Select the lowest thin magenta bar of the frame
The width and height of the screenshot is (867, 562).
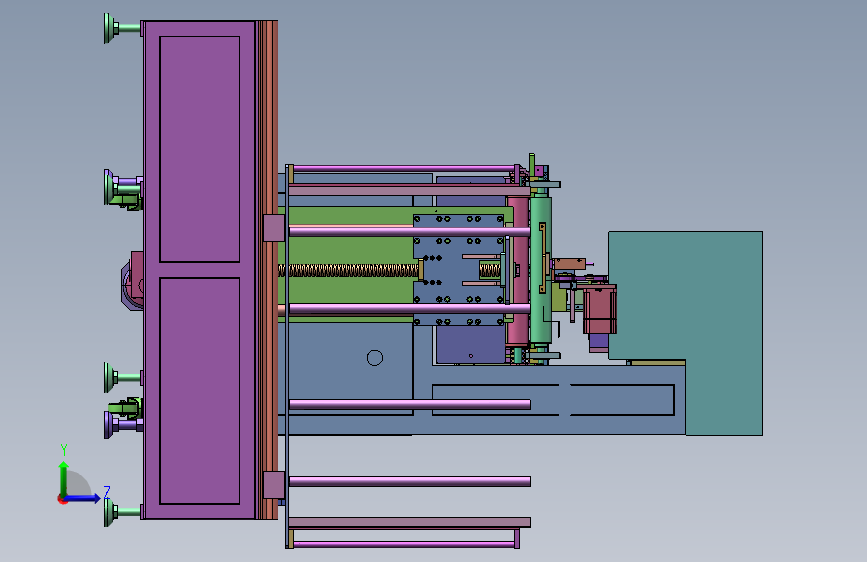point(404,545)
